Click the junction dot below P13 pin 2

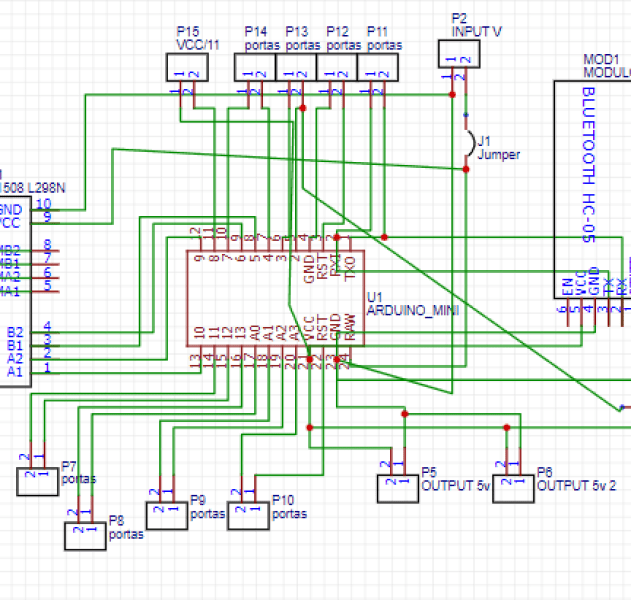[x=303, y=108]
